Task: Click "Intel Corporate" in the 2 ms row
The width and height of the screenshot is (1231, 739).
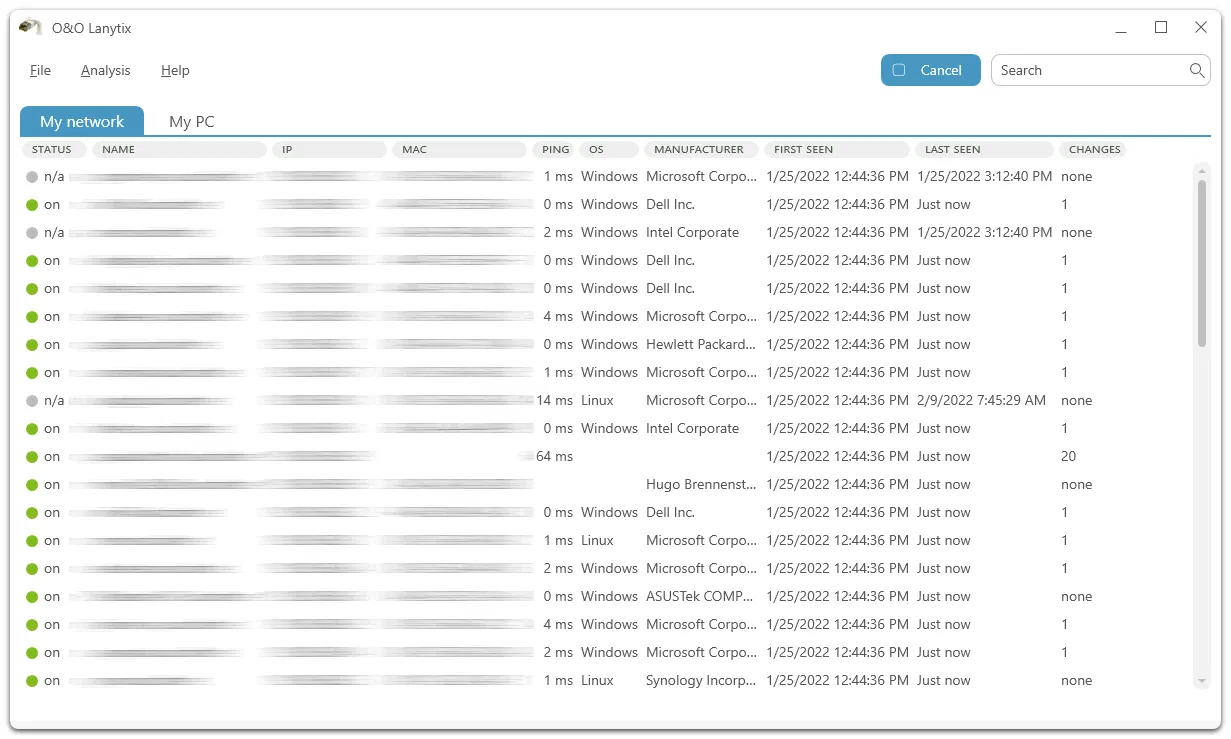Action: pos(693,233)
